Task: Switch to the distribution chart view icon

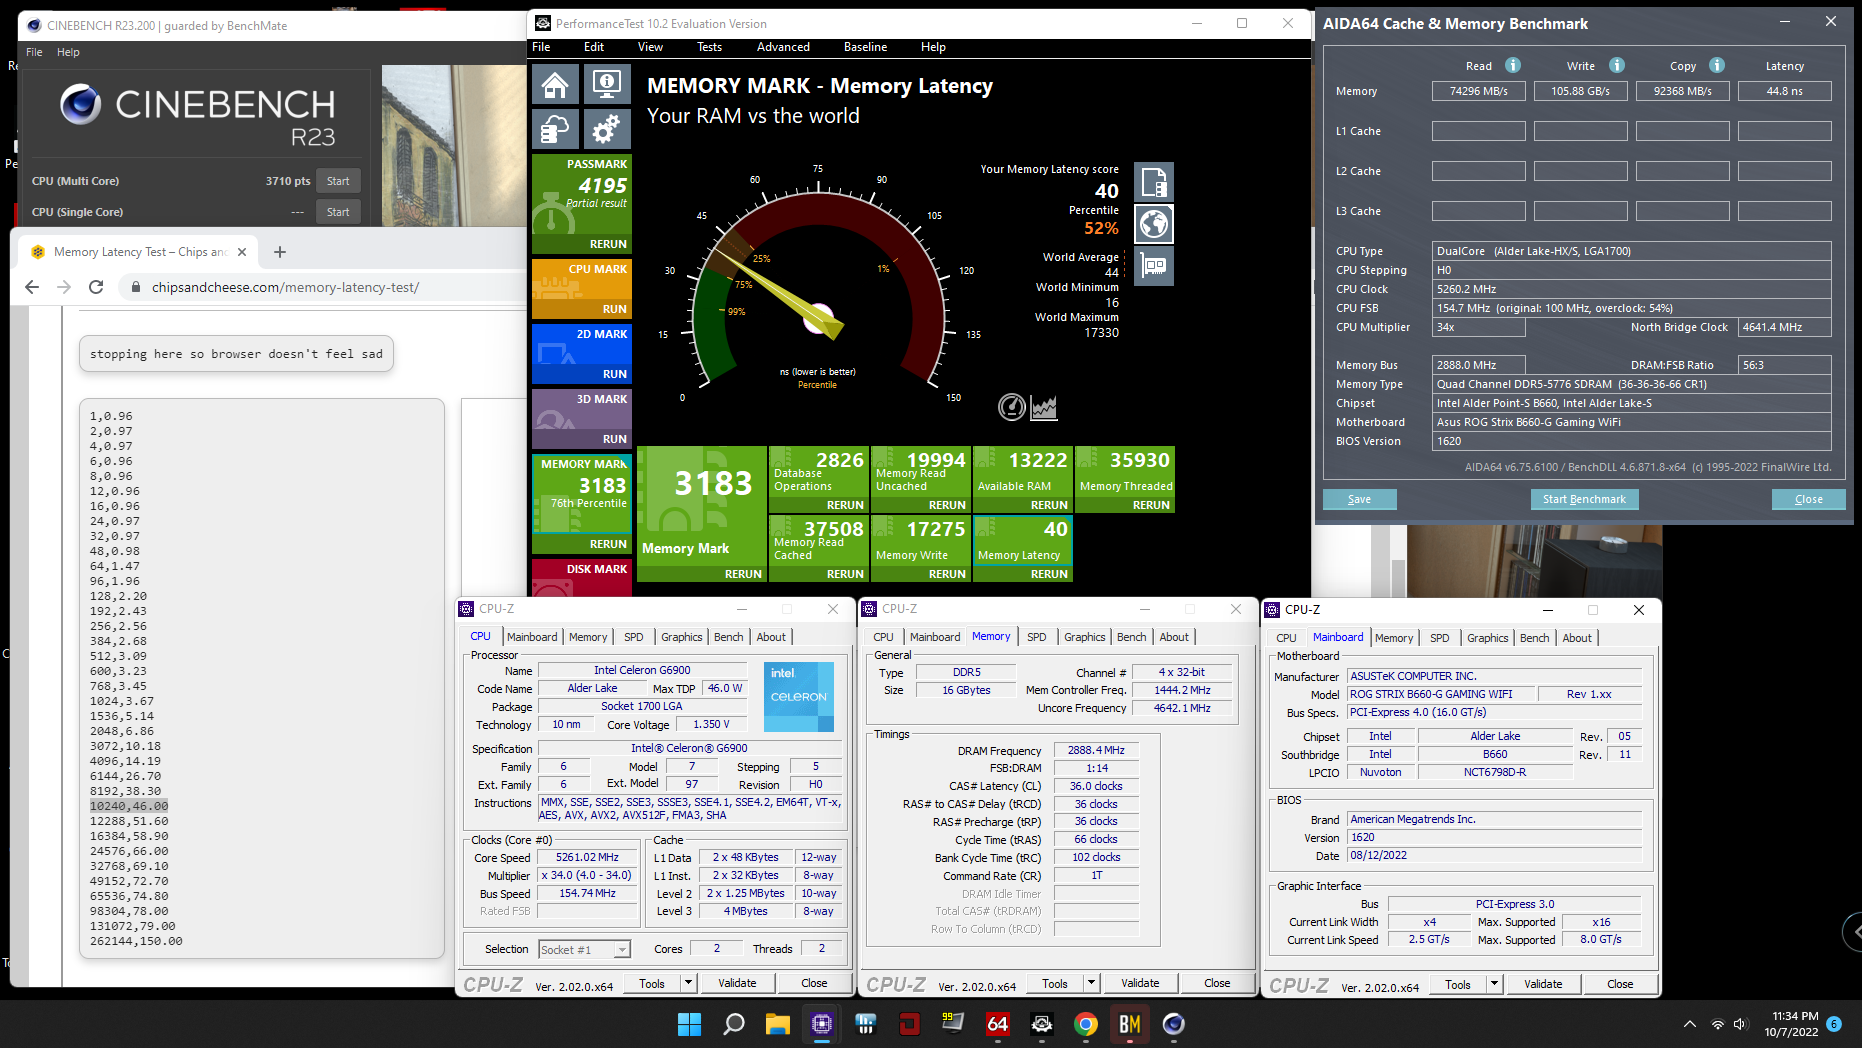Action: point(1044,407)
